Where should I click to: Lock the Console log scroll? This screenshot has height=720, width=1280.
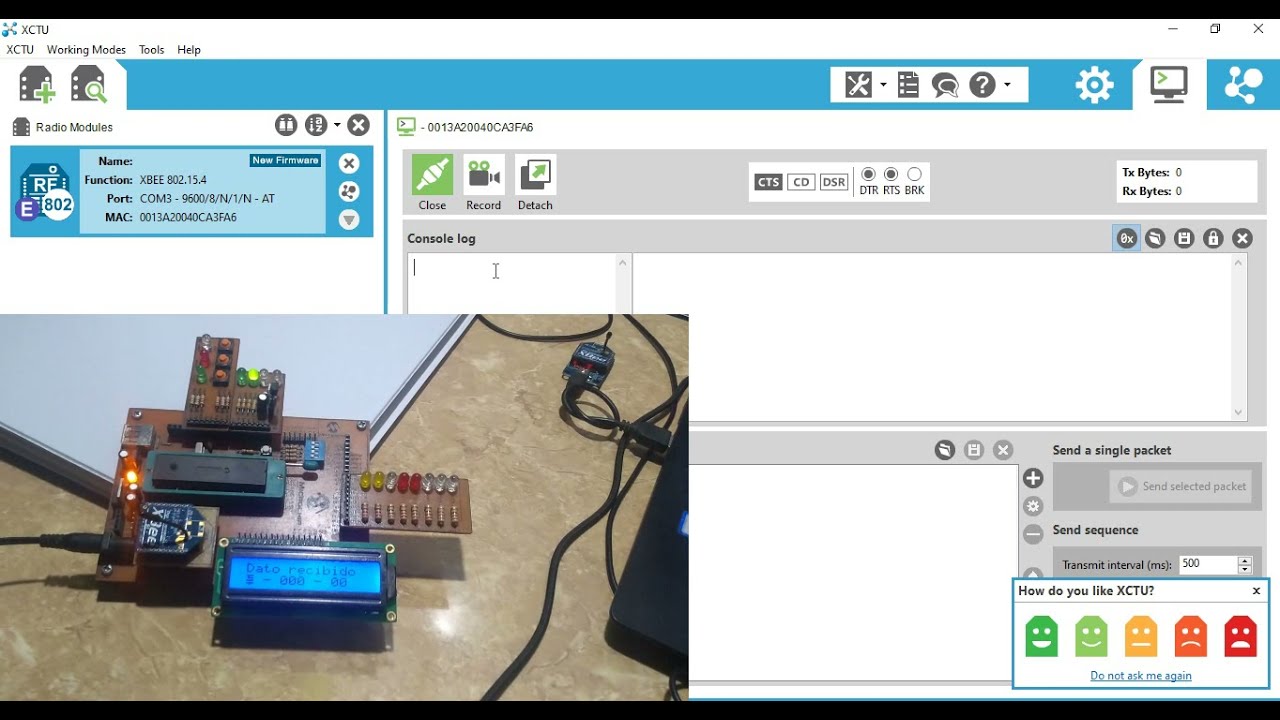(1213, 238)
